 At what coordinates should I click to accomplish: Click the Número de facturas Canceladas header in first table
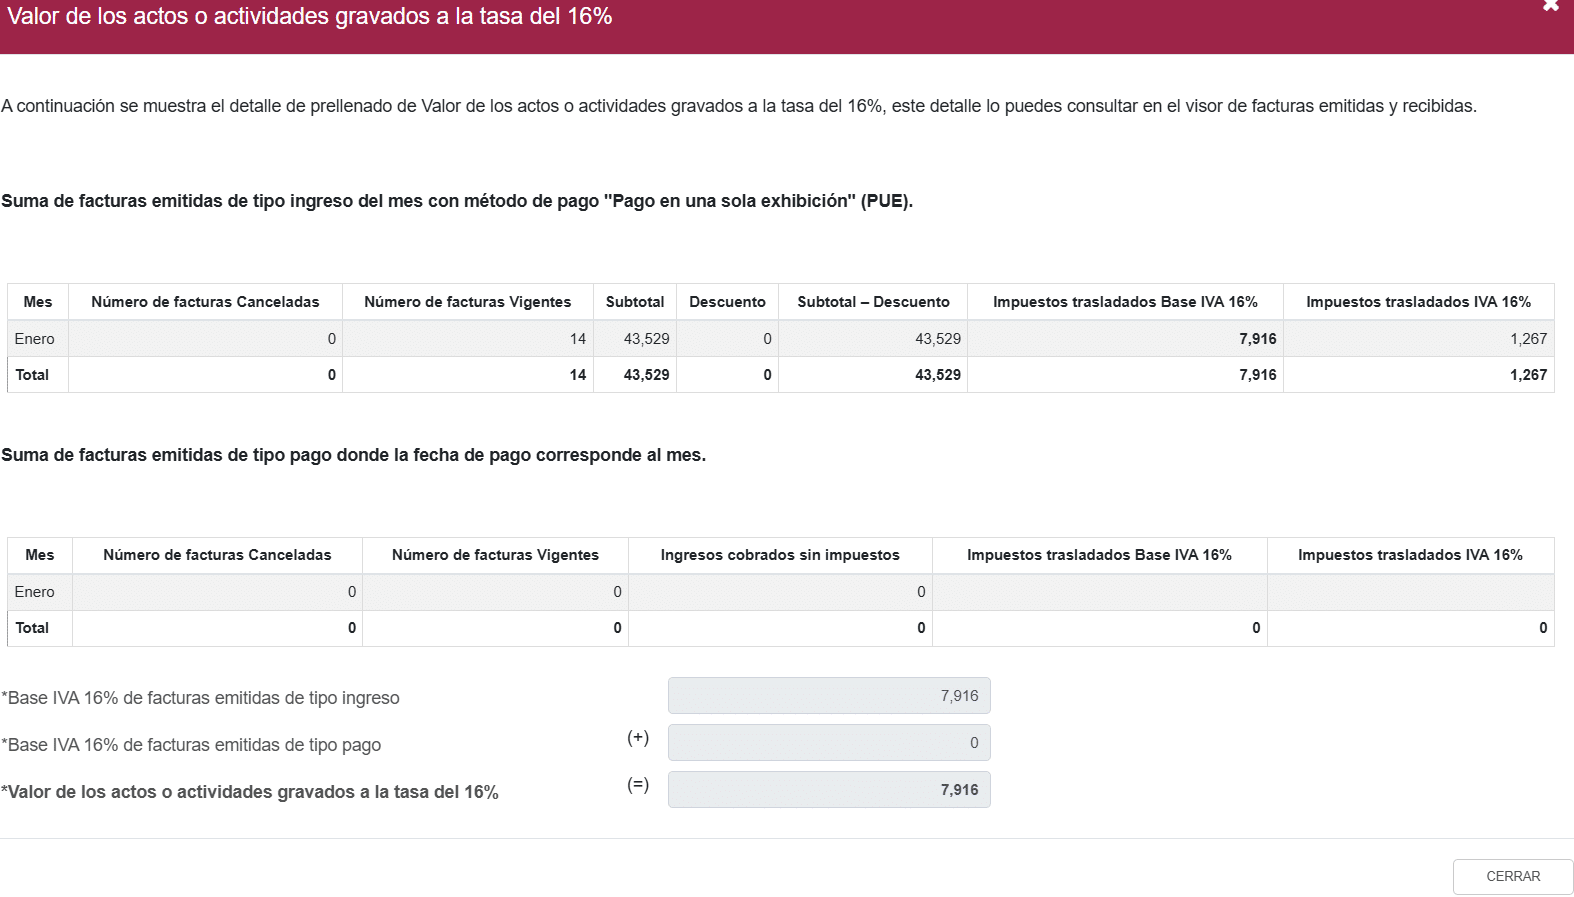[205, 302]
